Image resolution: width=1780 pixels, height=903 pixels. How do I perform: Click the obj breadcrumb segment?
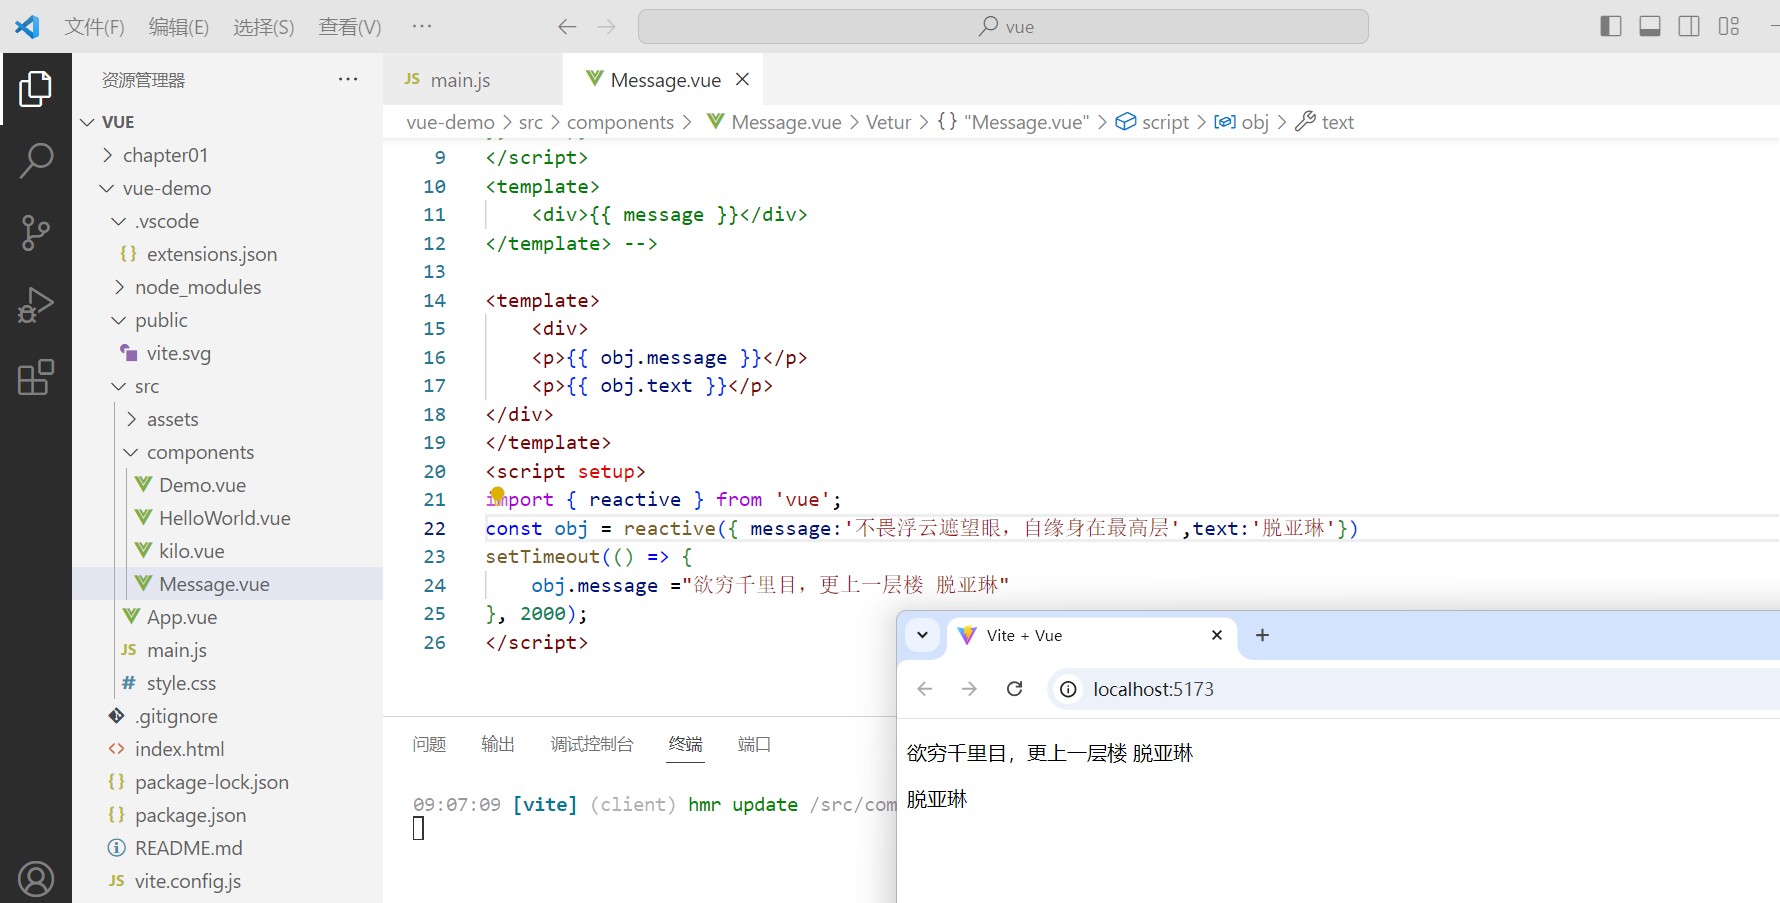[1254, 122]
